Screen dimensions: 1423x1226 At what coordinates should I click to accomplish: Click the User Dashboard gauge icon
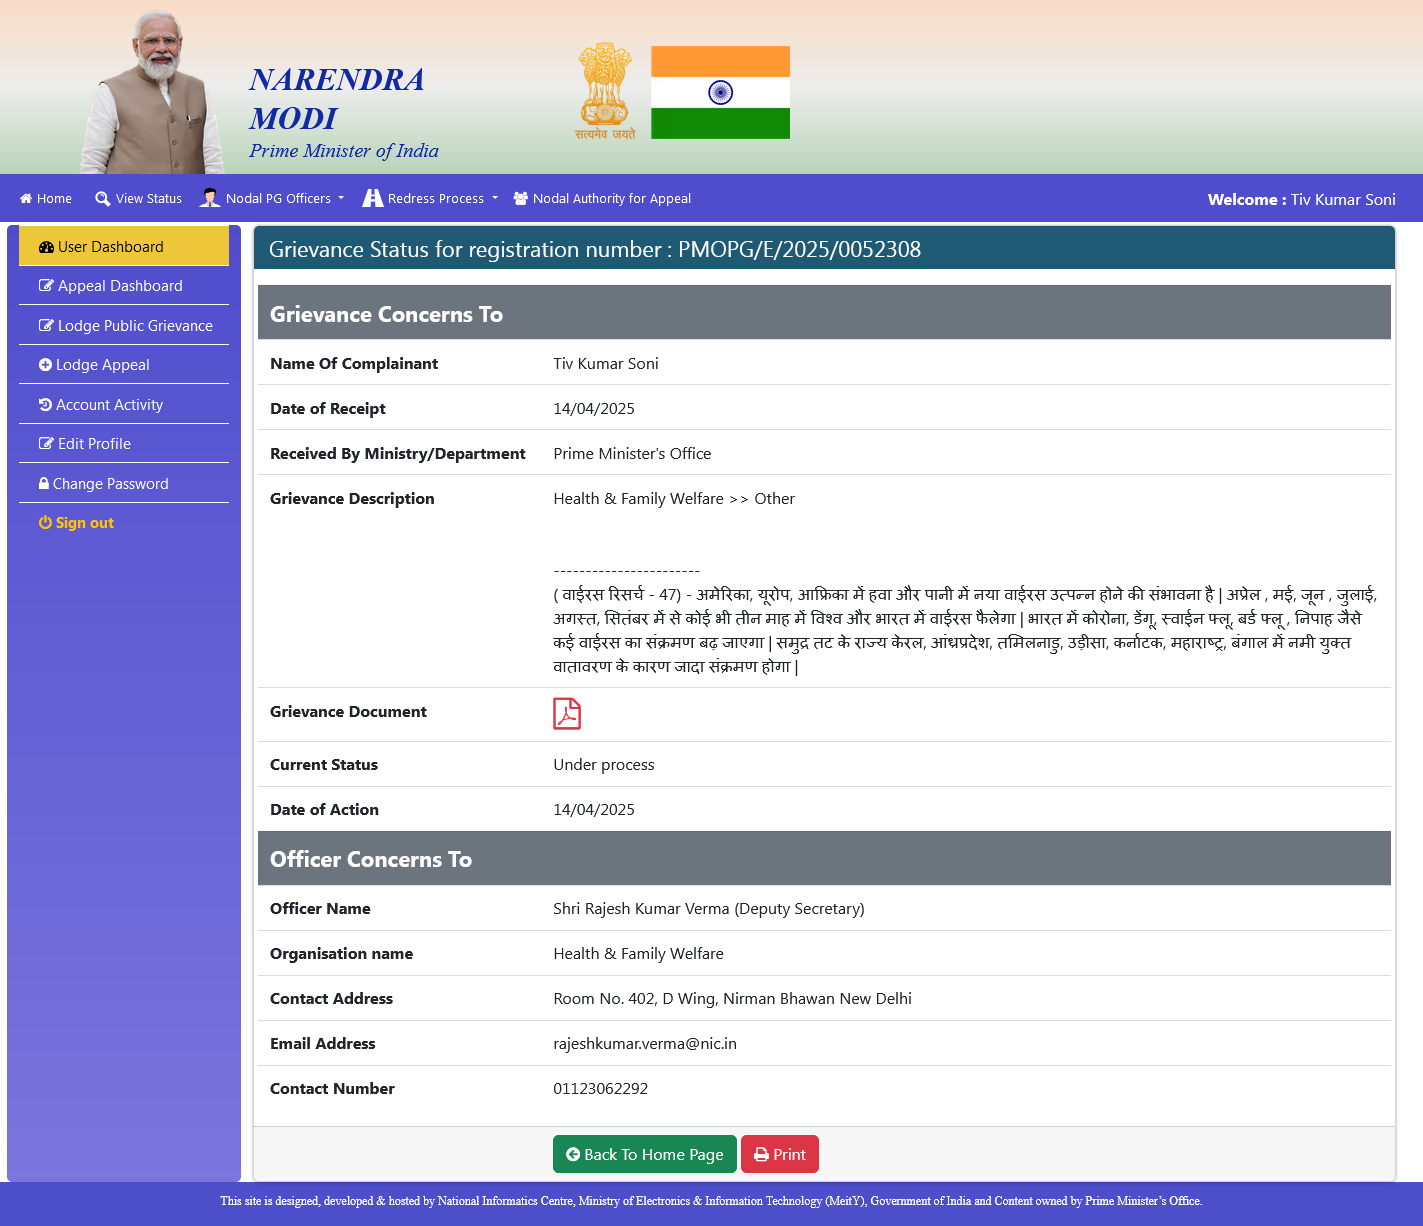click(x=46, y=247)
